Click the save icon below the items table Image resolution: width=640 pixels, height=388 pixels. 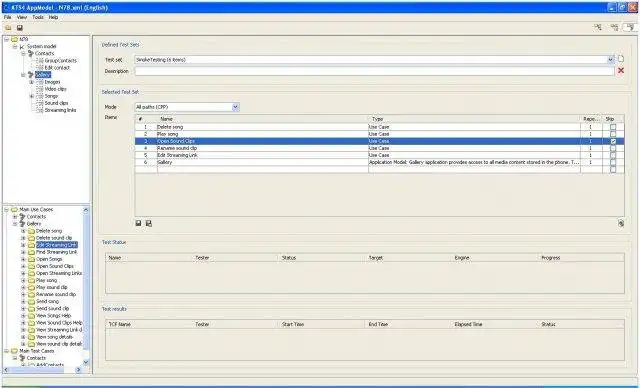[x=138, y=223]
